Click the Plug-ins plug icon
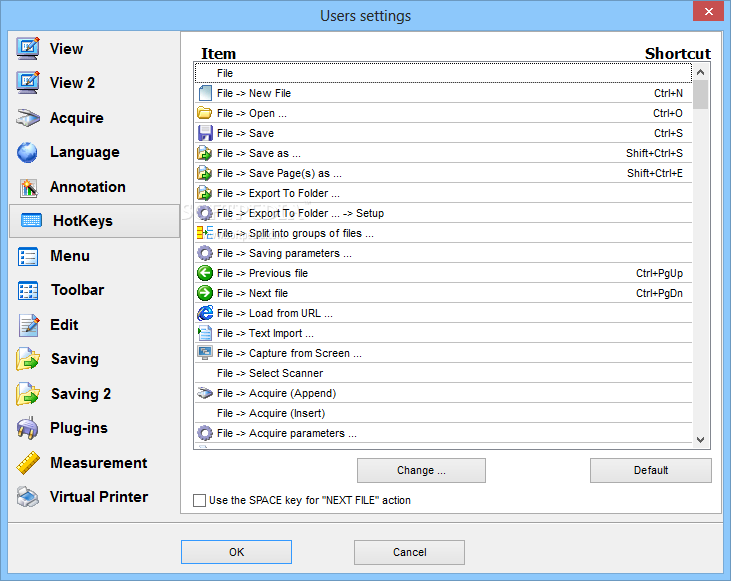 coord(28,428)
